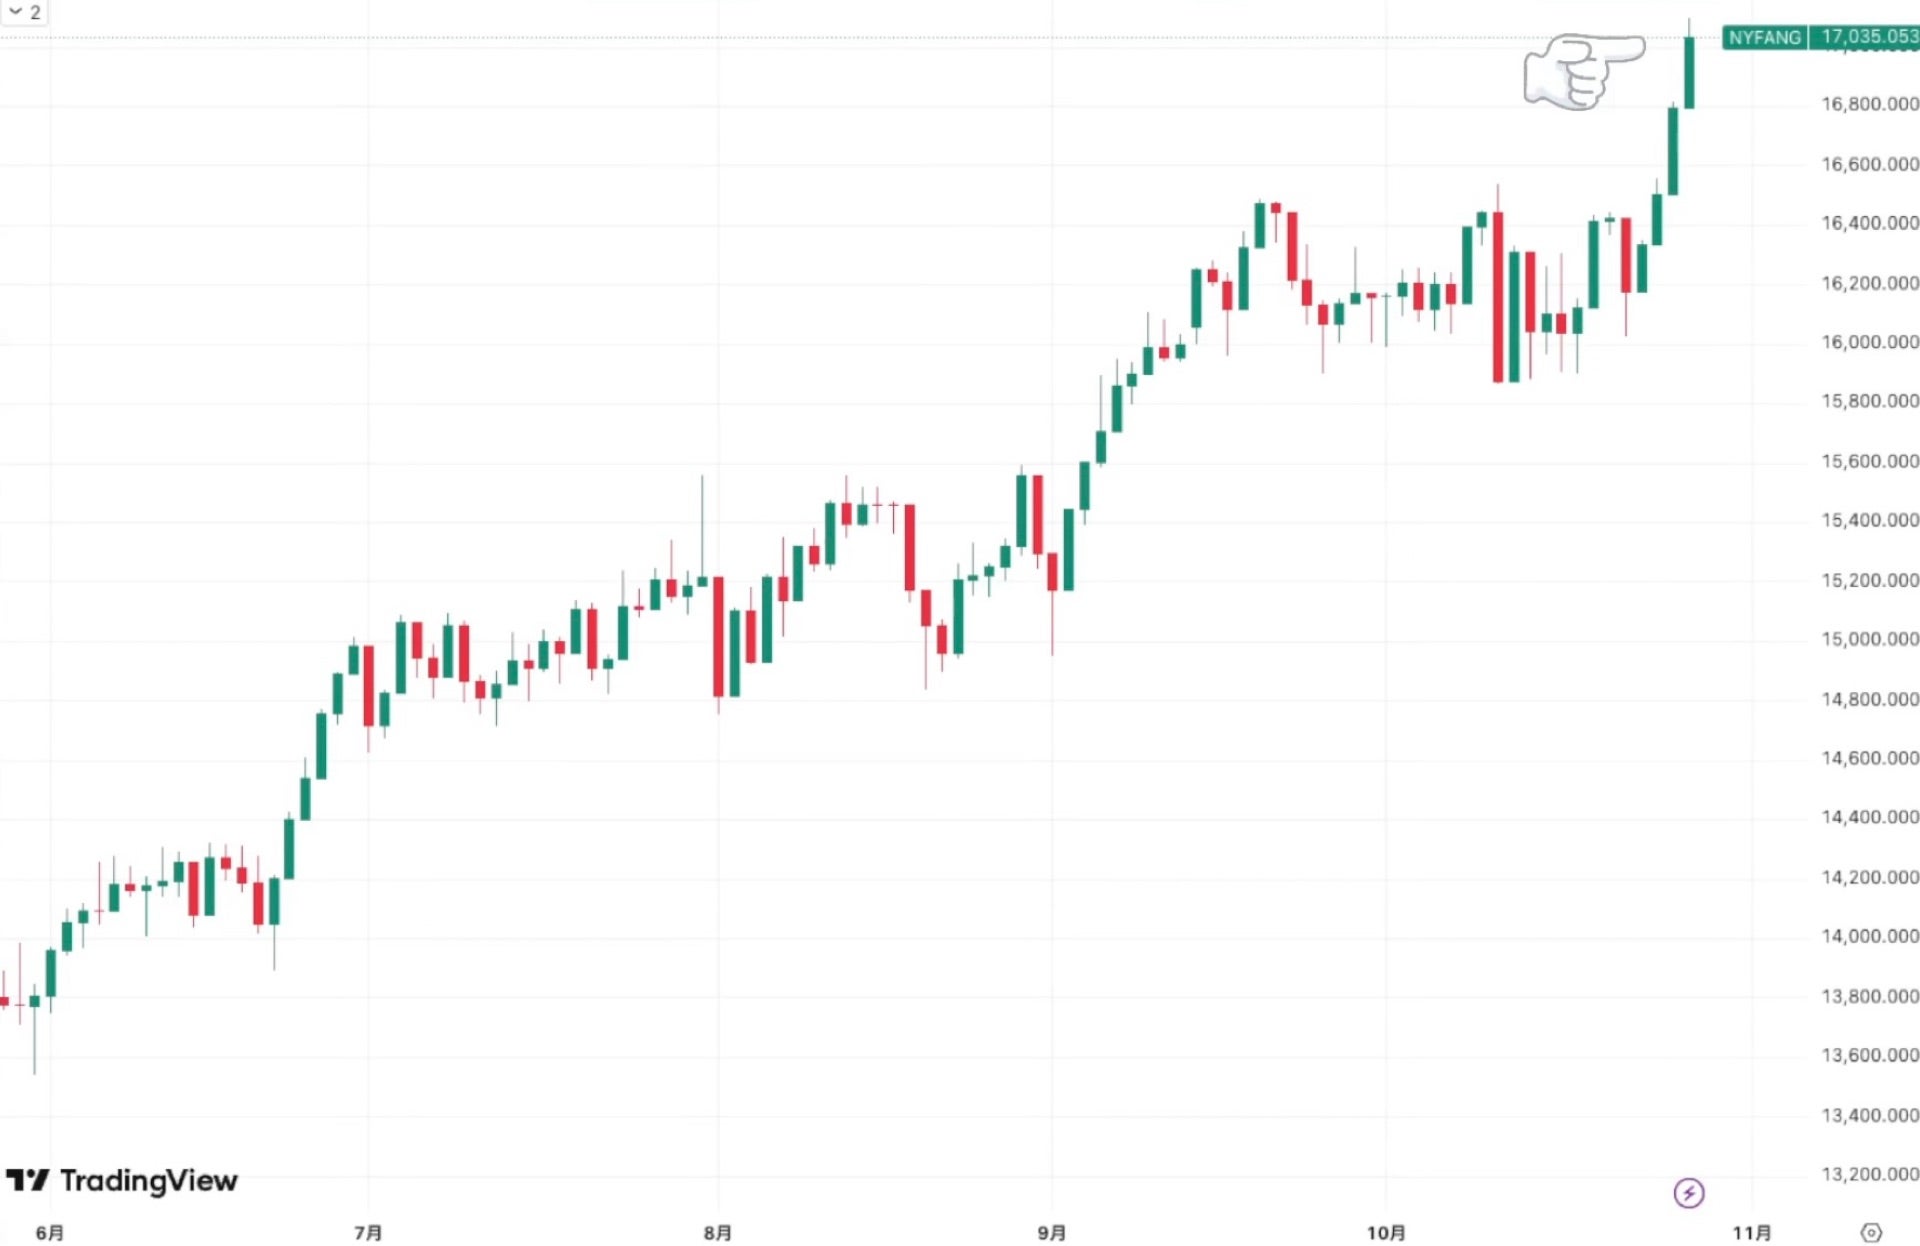The height and width of the screenshot is (1246, 1920).
Task: Click the 7月 time axis label
Action: click(x=368, y=1233)
